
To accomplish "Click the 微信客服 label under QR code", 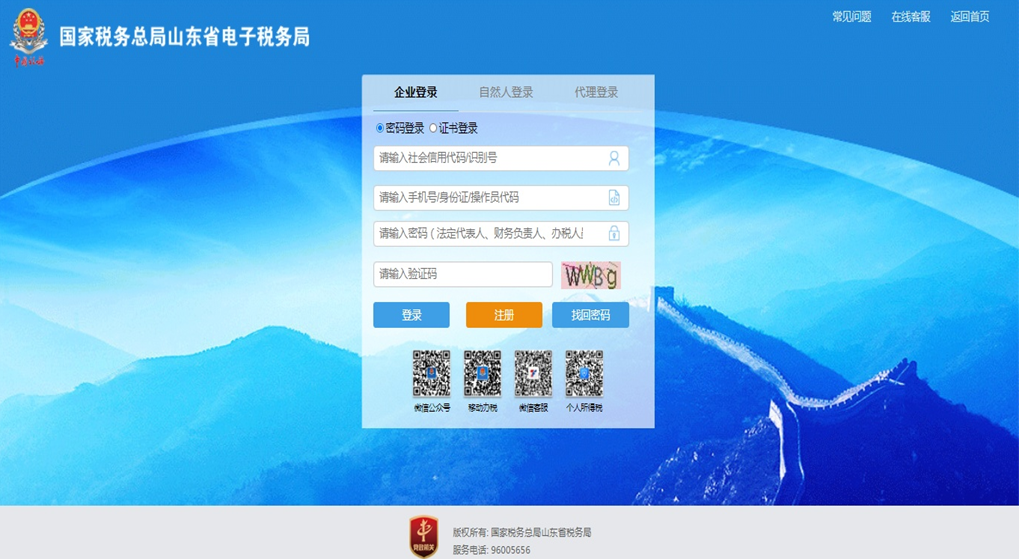I will coord(533,408).
